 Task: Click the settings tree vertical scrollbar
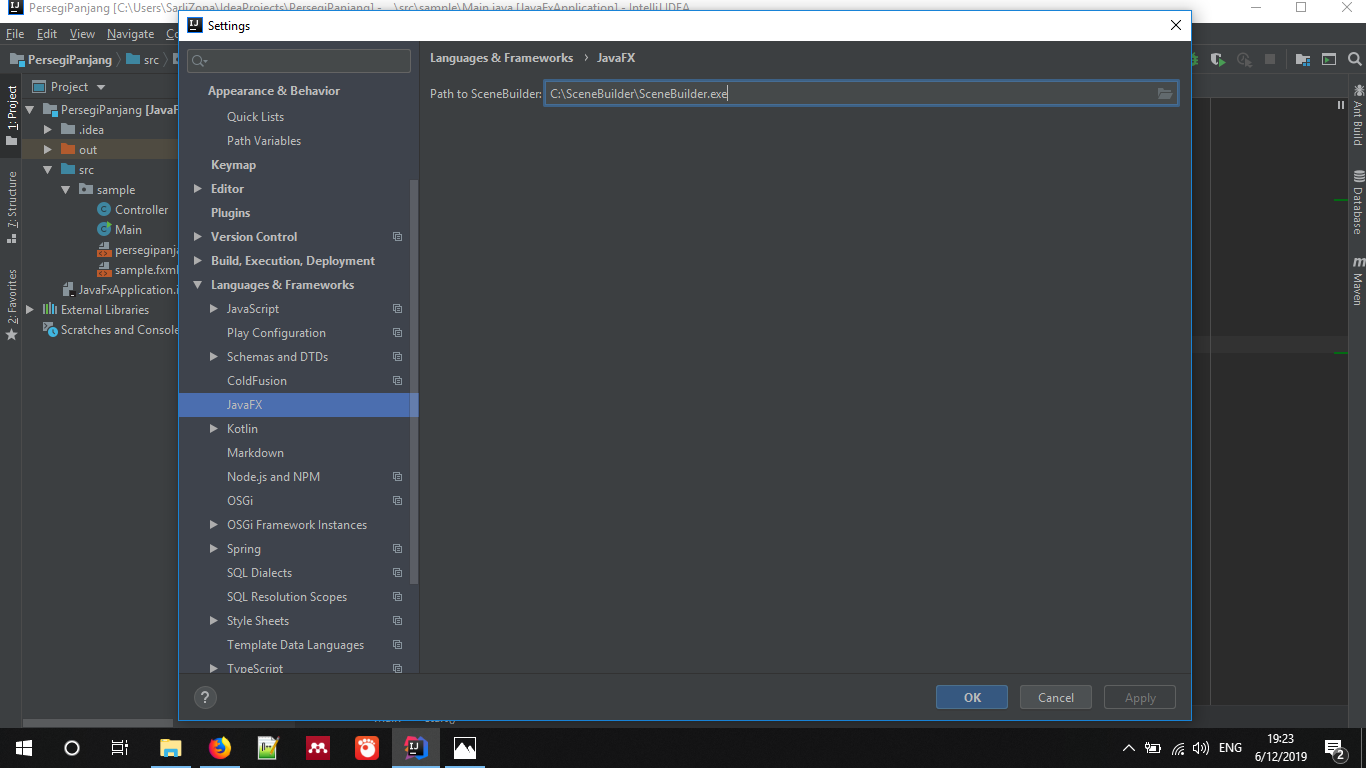pyautogui.click(x=414, y=380)
